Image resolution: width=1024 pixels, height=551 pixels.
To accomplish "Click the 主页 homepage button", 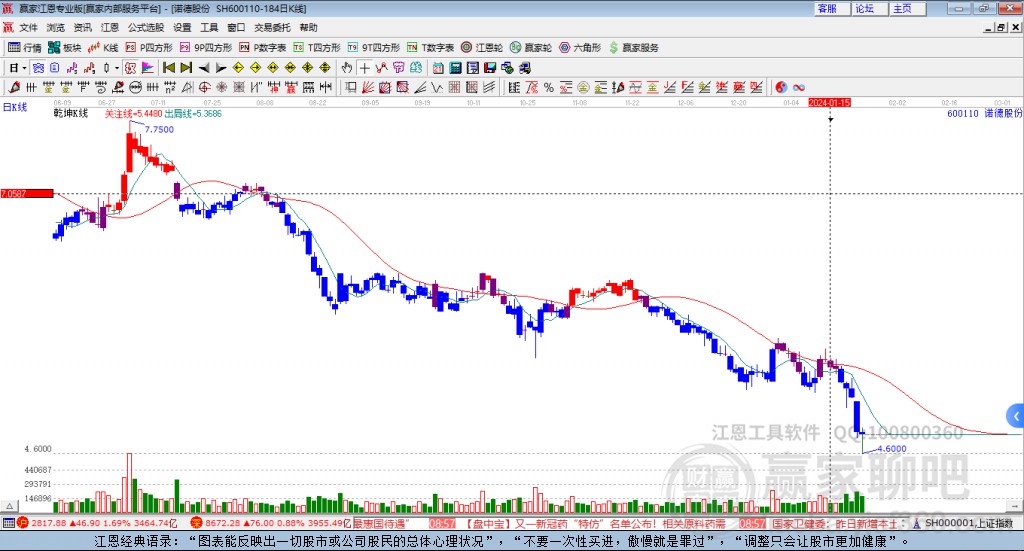I will point(907,8).
